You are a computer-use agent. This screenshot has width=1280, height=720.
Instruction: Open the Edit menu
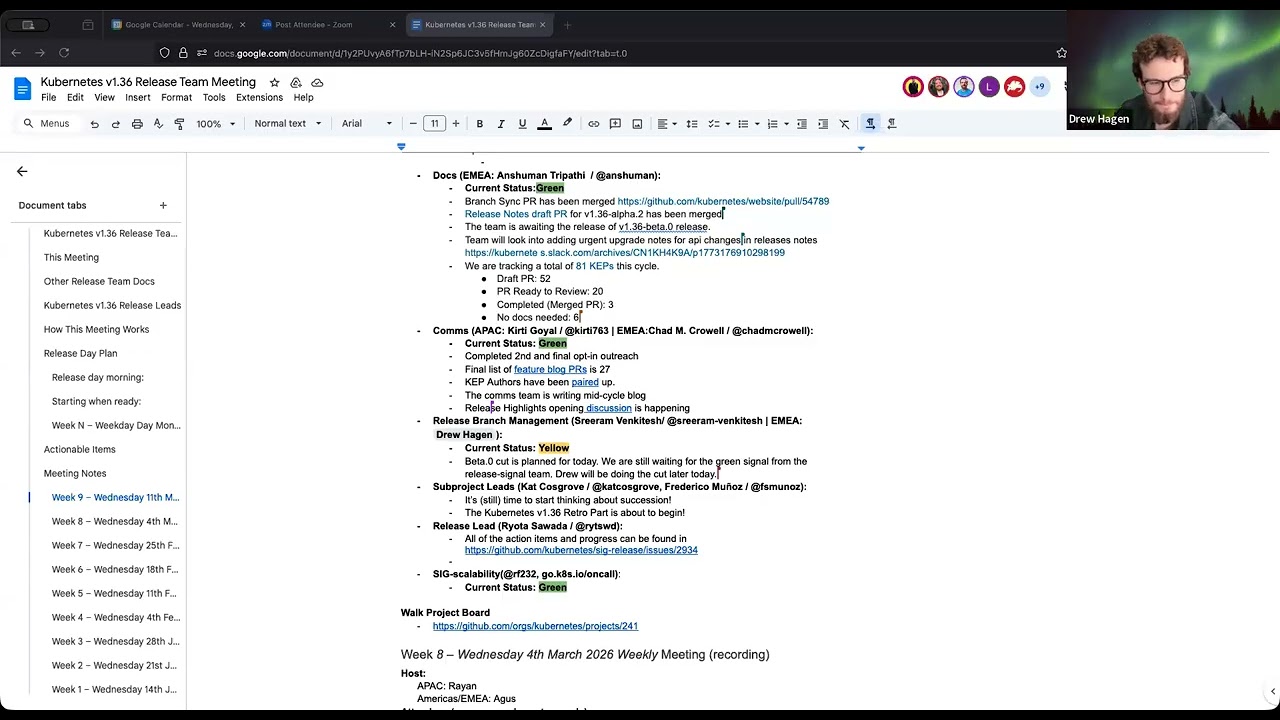[x=75, y=98]
